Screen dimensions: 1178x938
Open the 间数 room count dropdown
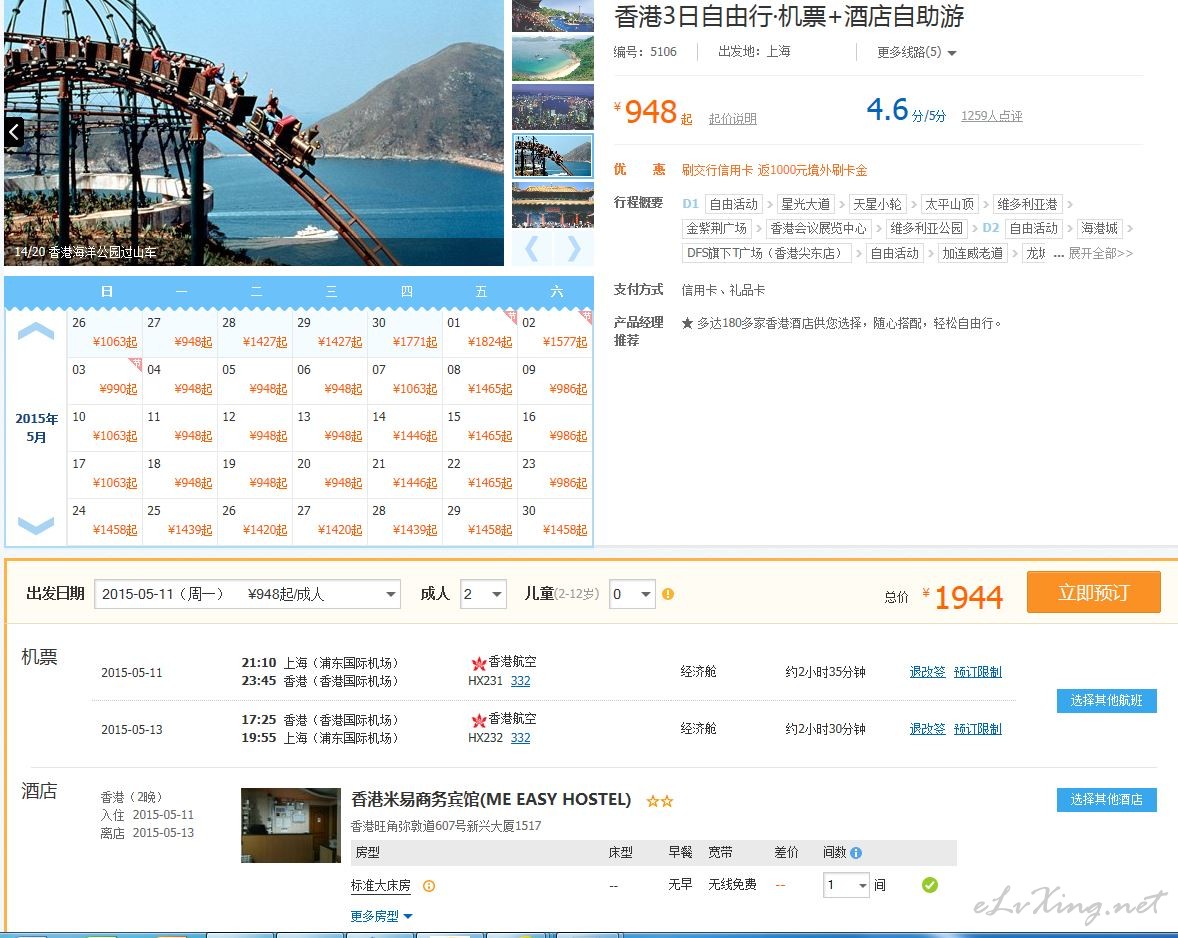click(847, 885)
